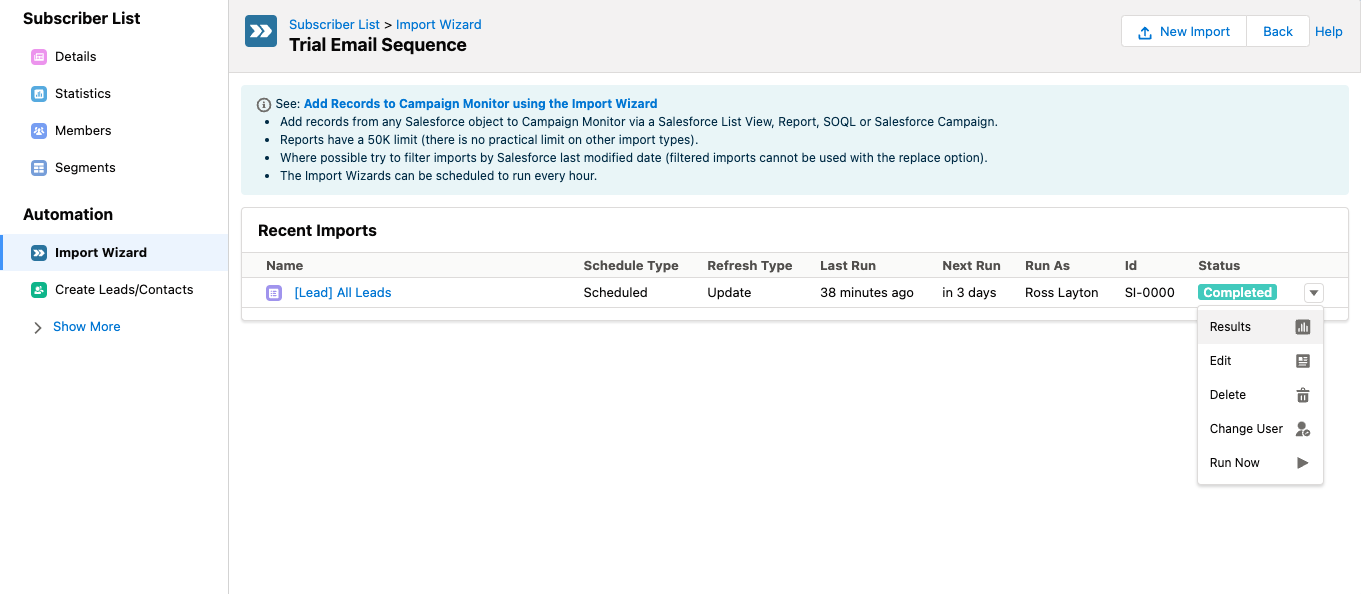Click the Import Wizard double-arrow sidebar icon

point(39,253)
